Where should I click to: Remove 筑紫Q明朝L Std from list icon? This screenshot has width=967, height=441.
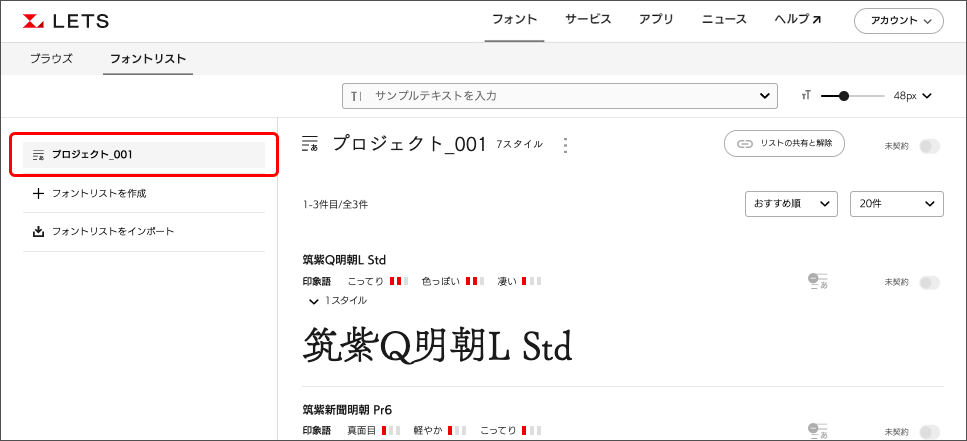click(x=817, y=281)
